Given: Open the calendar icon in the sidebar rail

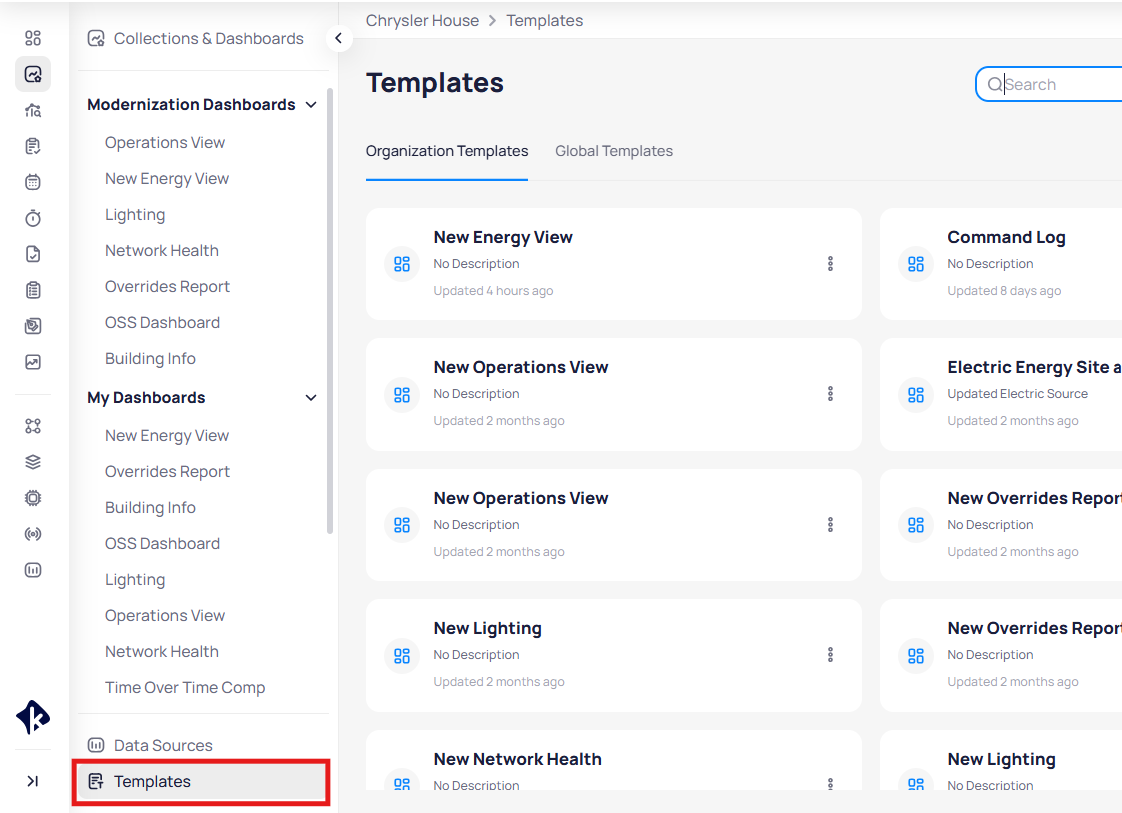Looking at the screenshot, I should tap(33, 182).
